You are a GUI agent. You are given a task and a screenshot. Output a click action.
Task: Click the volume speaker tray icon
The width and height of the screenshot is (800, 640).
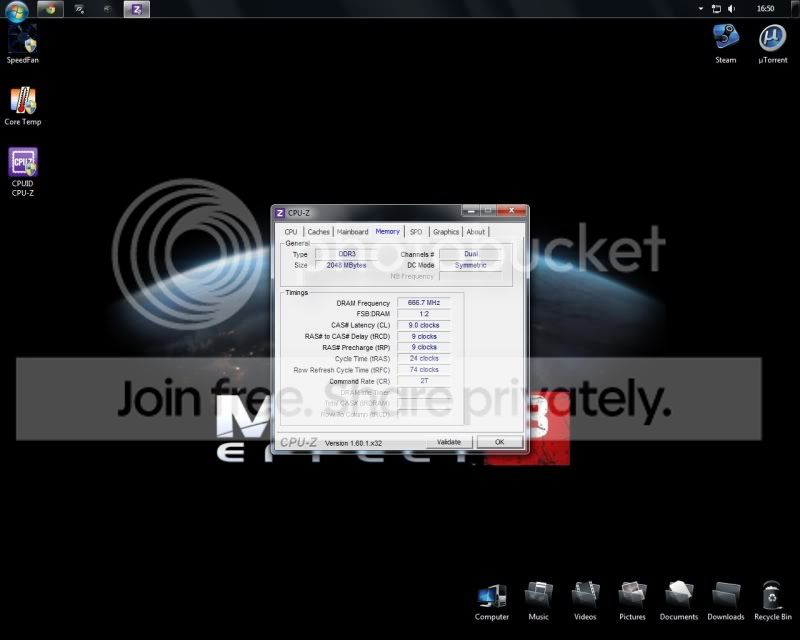tap(732, 9)
